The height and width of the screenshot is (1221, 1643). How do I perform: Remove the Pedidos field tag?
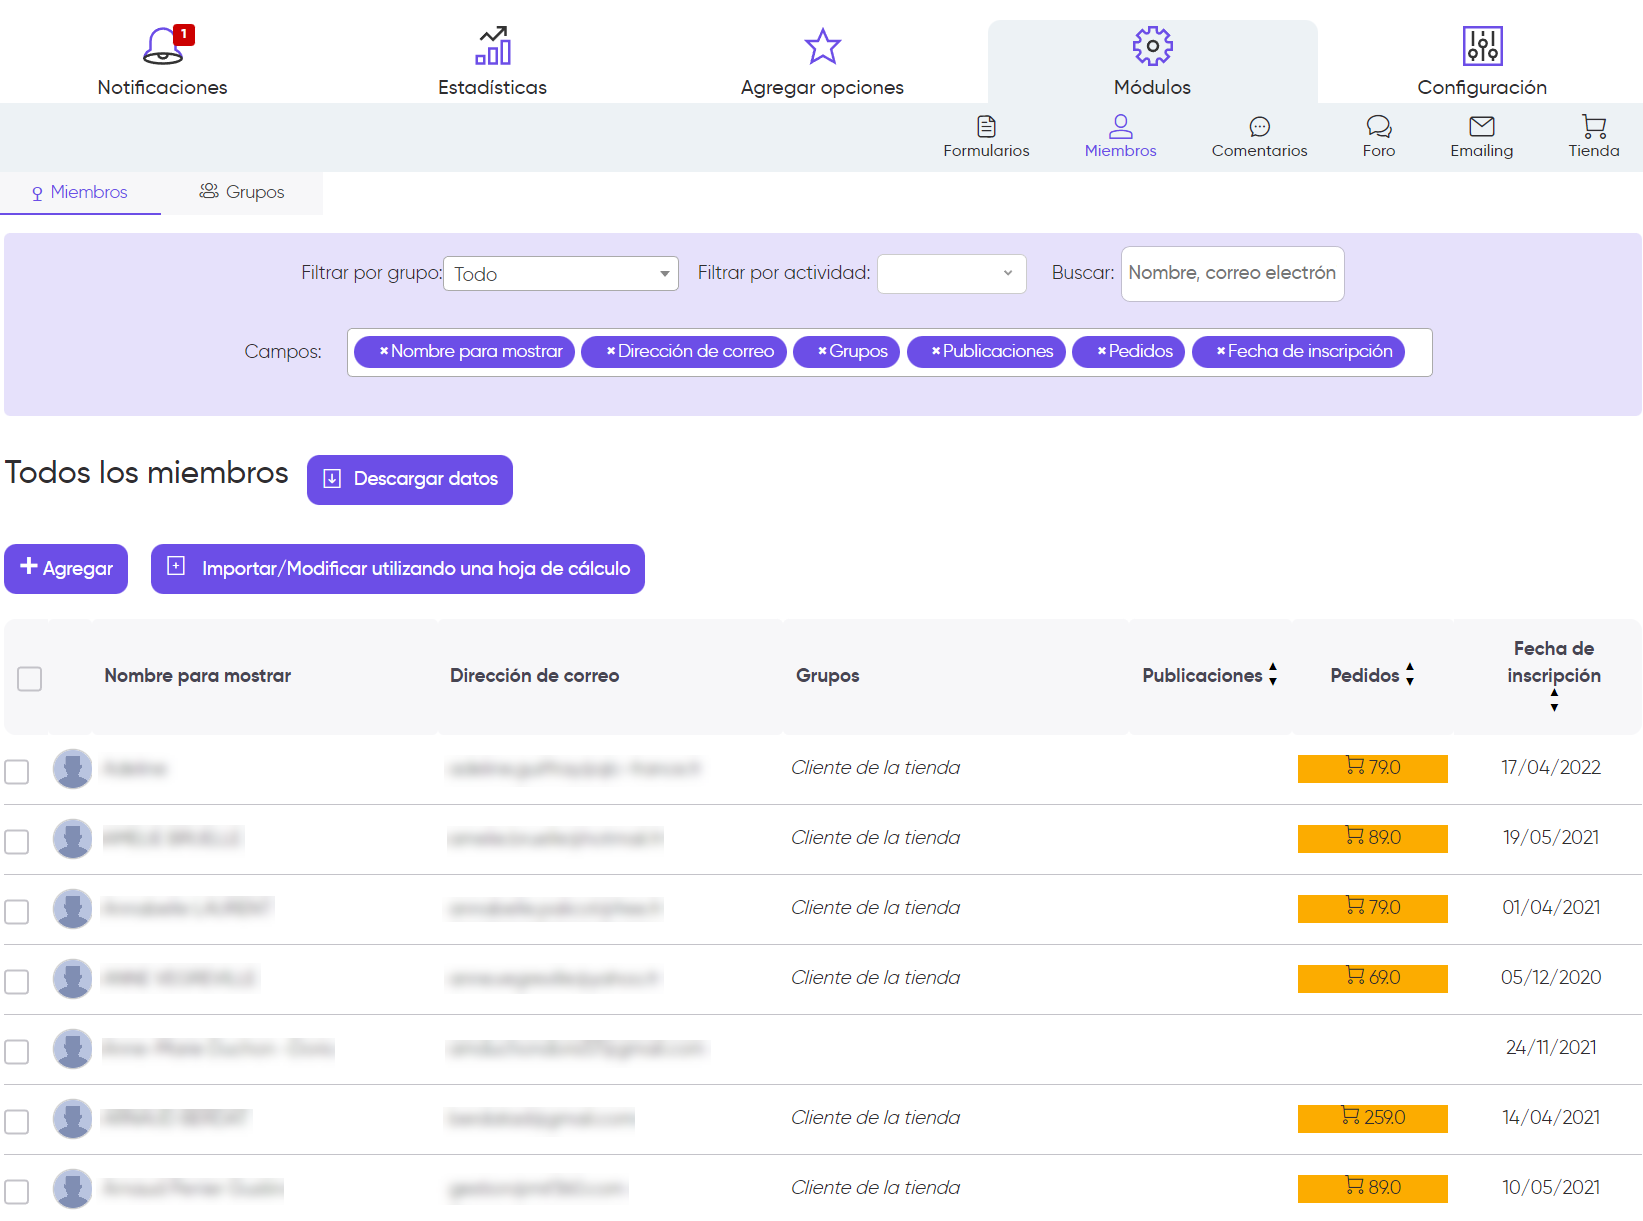click(1101, 351)
